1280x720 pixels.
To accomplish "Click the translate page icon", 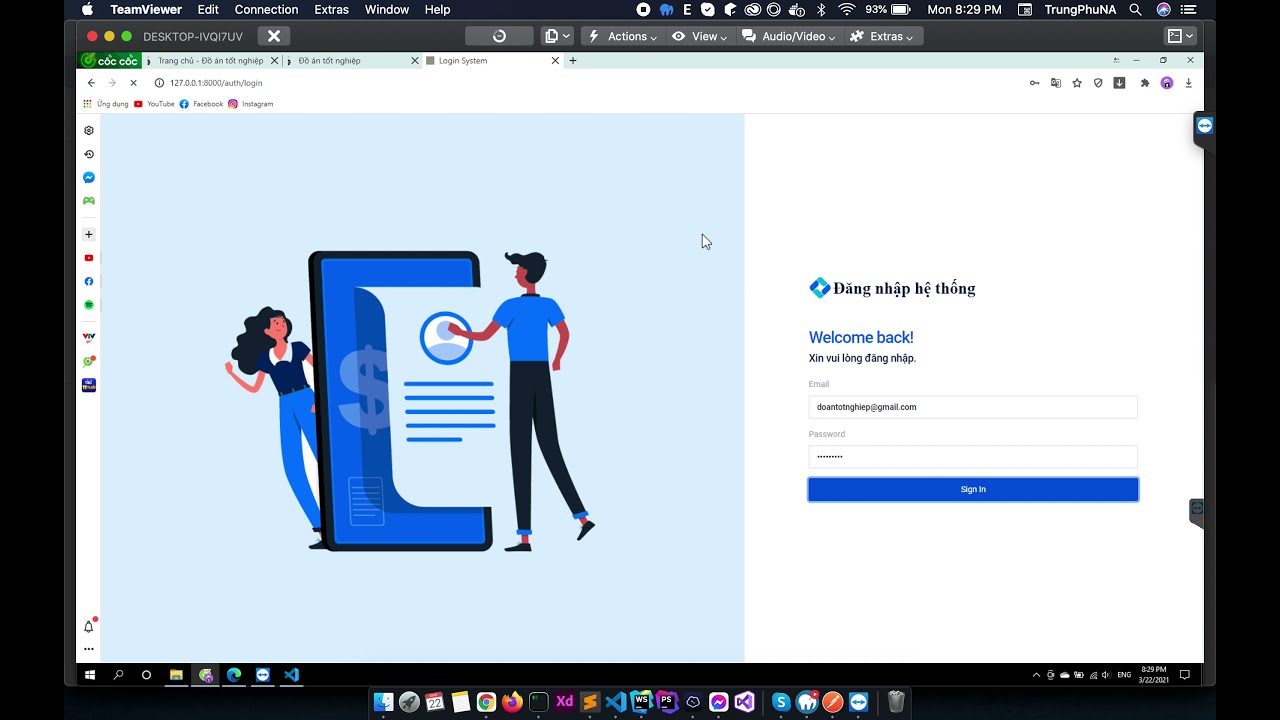I will coord(1055,83).
